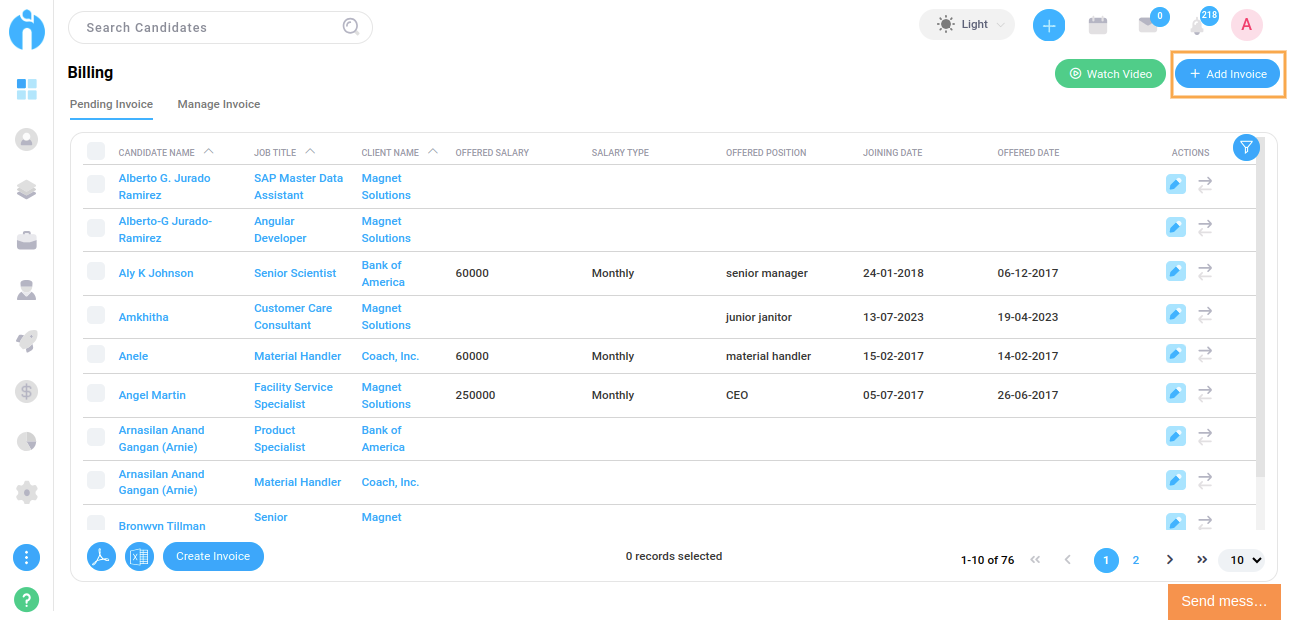
Task: Click the Add Invoice button
Action: click(1227, 74)
